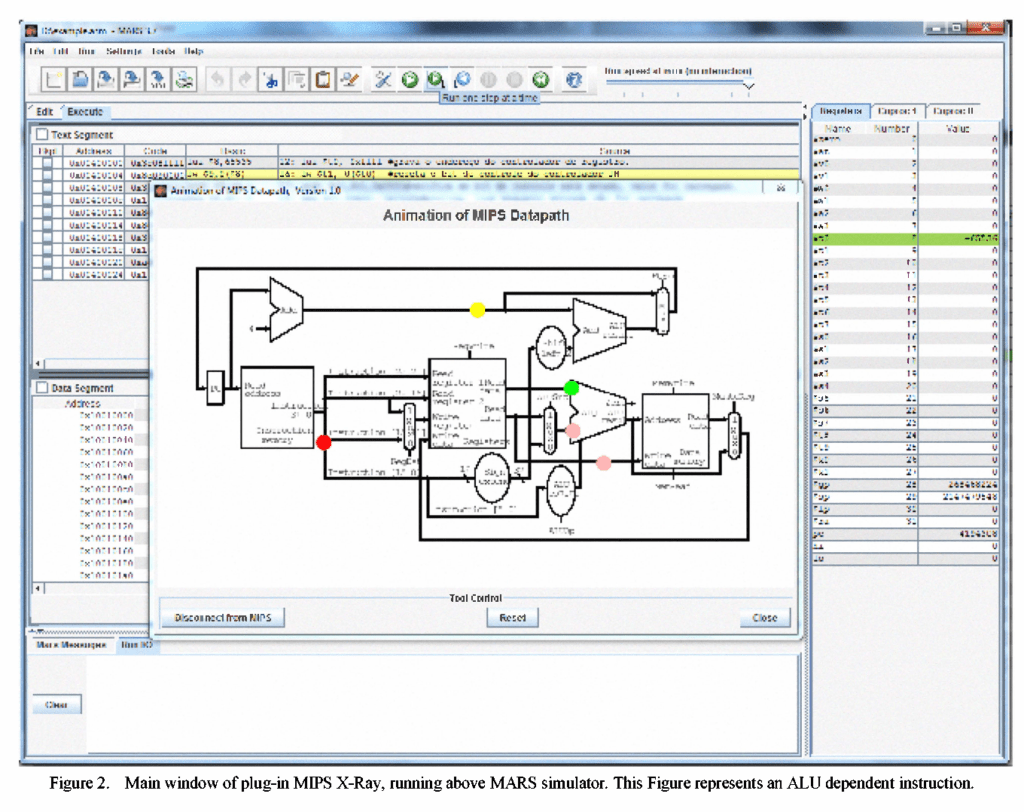Click the Clear button in messages panel

pyautogui.click(x=57, y=705)
